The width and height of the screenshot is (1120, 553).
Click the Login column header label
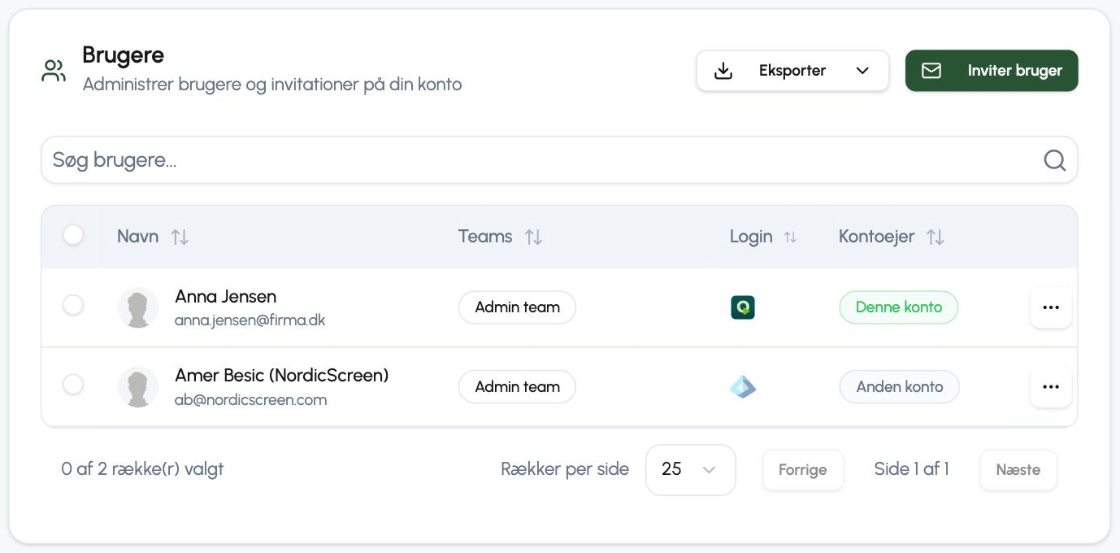point(751,237)
